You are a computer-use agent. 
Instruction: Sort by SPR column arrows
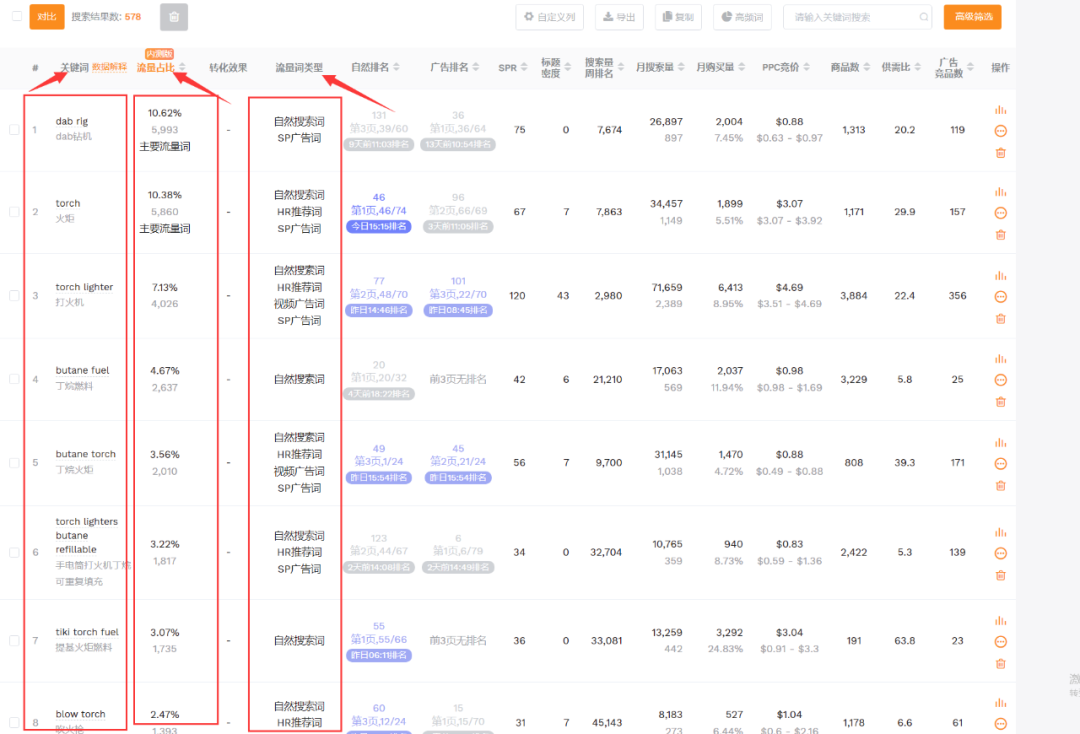[524, 67]
